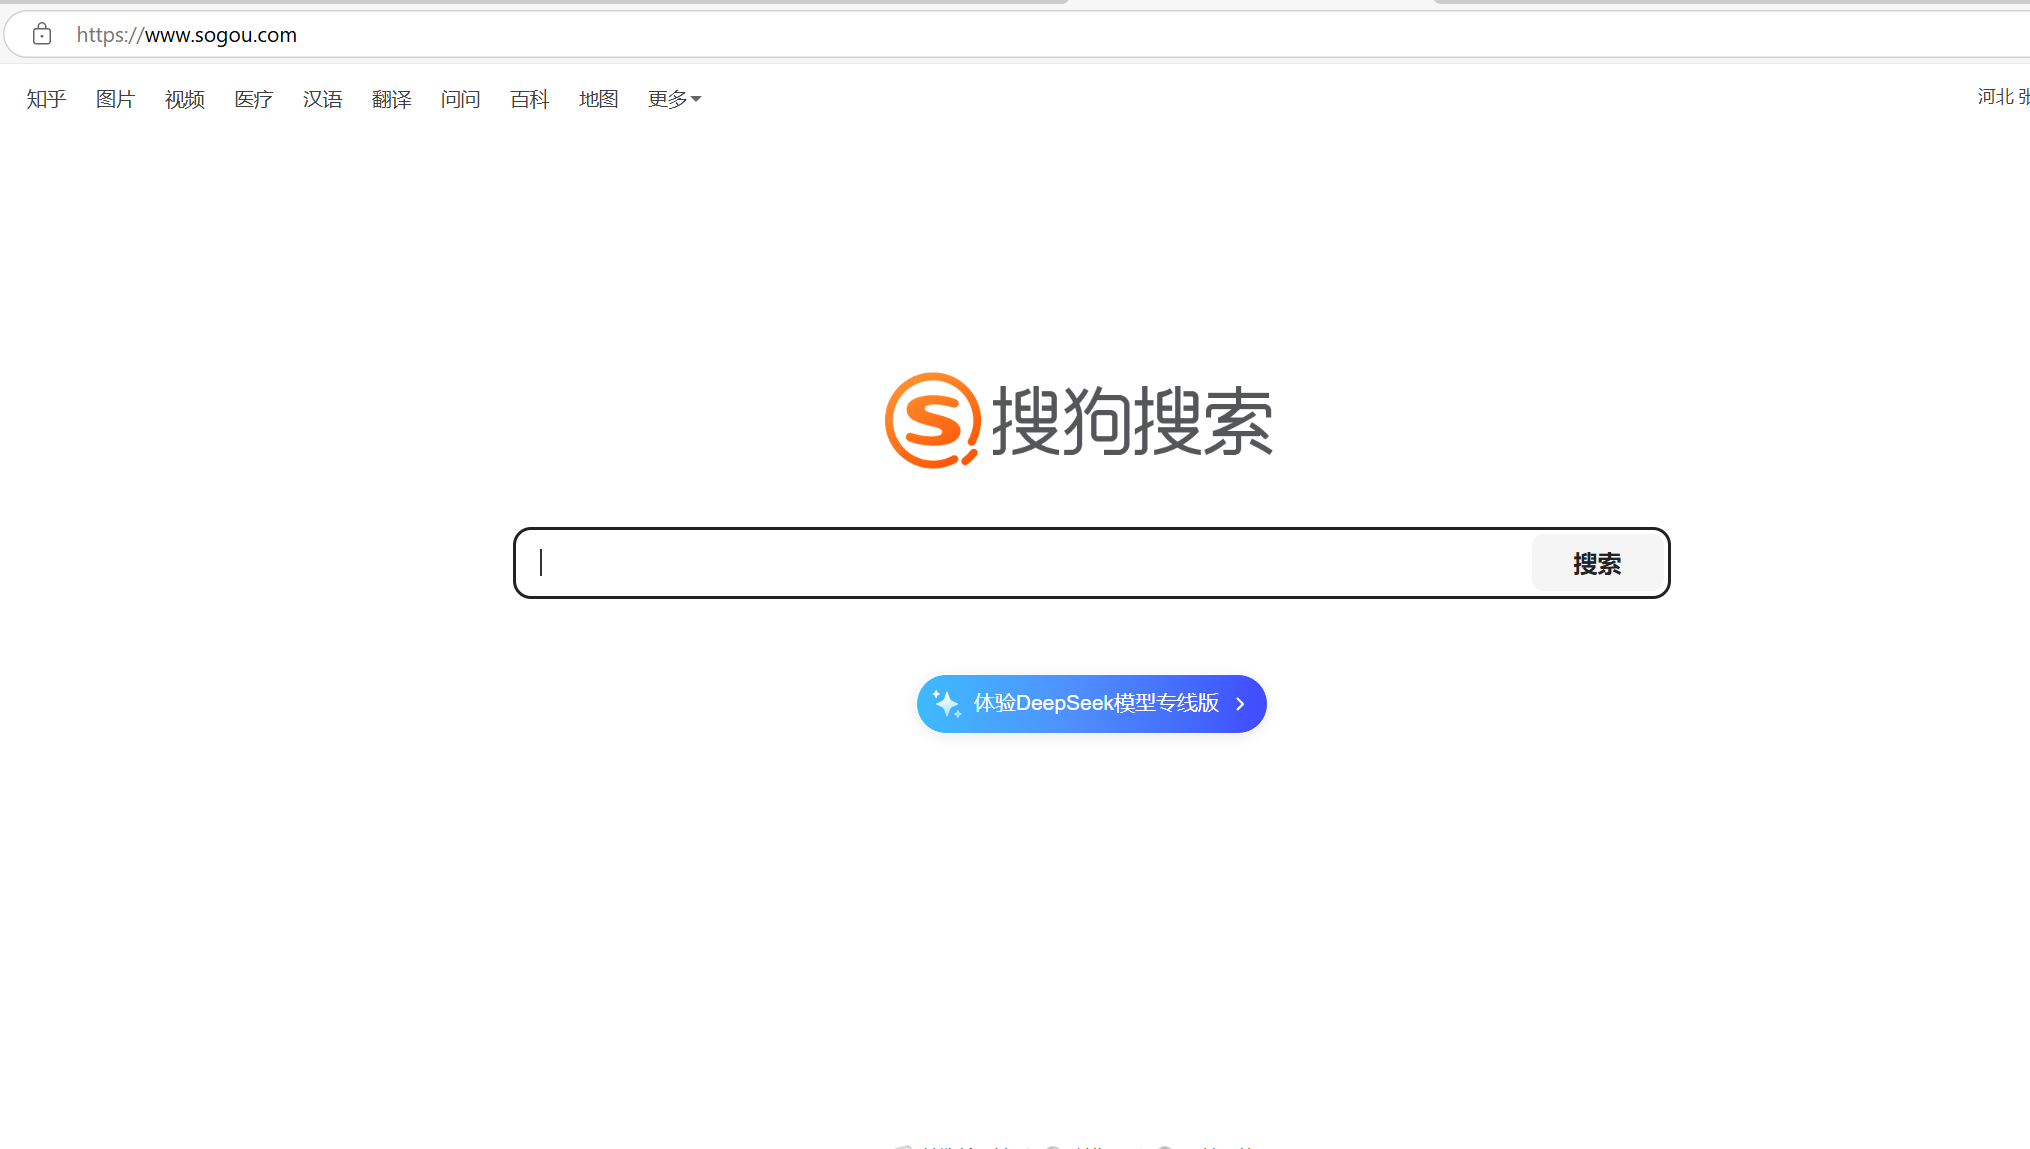Expand the 更多 dropdown menu
Screen dimensions: 2030x1149
pos(675,99)
